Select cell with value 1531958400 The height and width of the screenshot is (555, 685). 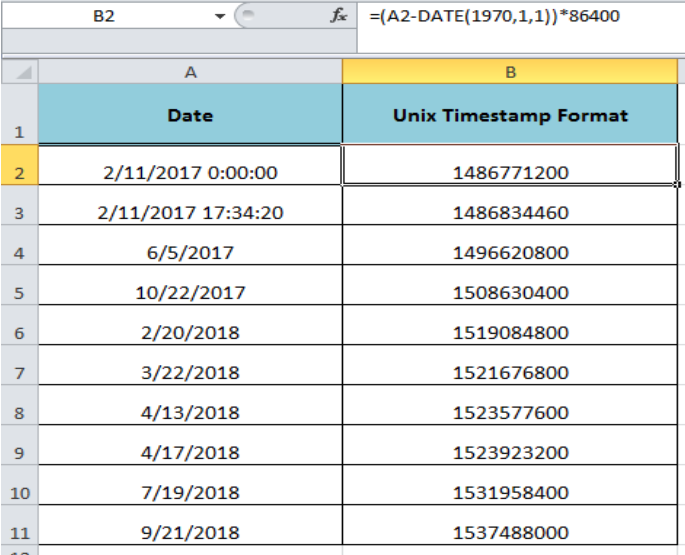click(x=510, y=485)
